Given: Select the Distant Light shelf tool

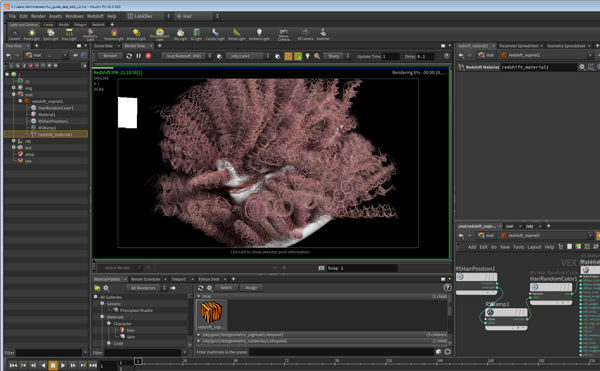Looking at the screenshot, I should coord(136,34).
